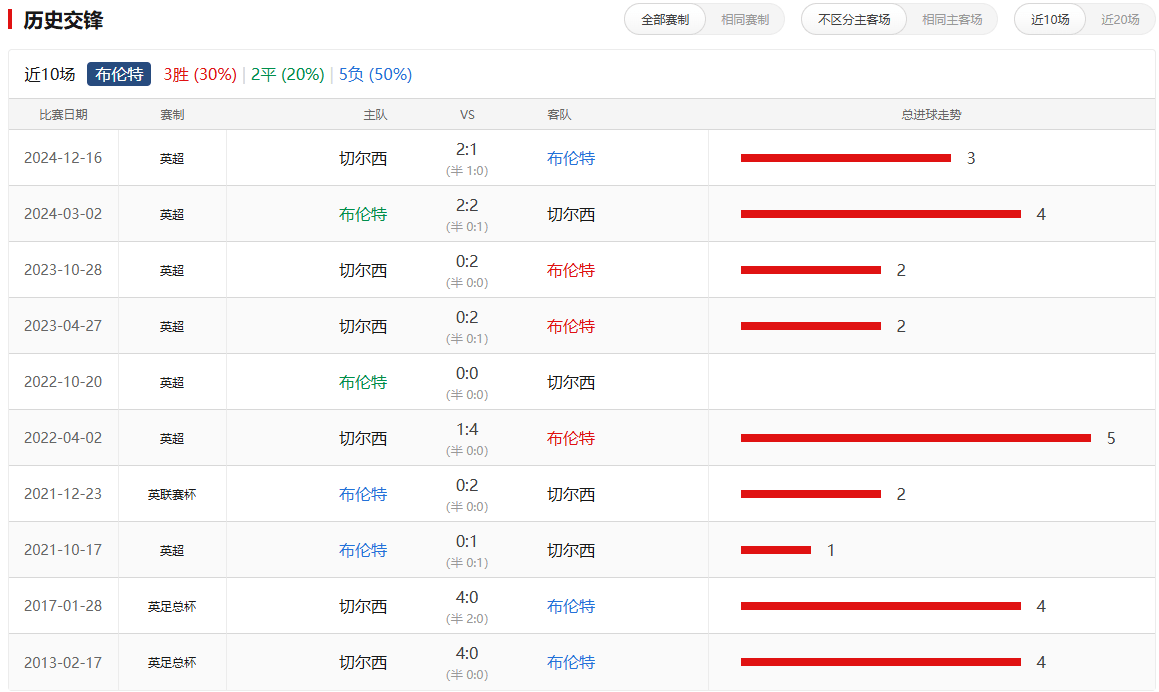Viewport: 1159px width, 692px height.
Task: Switch to 相同主客场 filter
Action: pyautogui.click(x=951, y=20)
